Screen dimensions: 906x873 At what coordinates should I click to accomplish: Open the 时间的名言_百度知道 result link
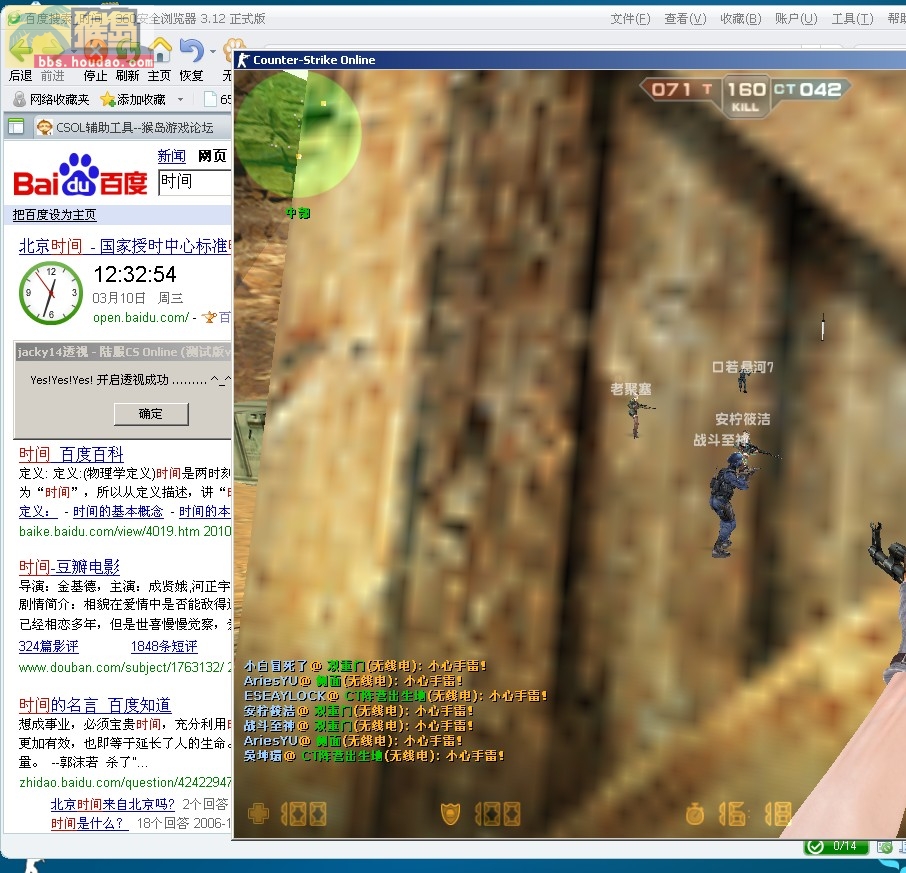tap(95, 705)
